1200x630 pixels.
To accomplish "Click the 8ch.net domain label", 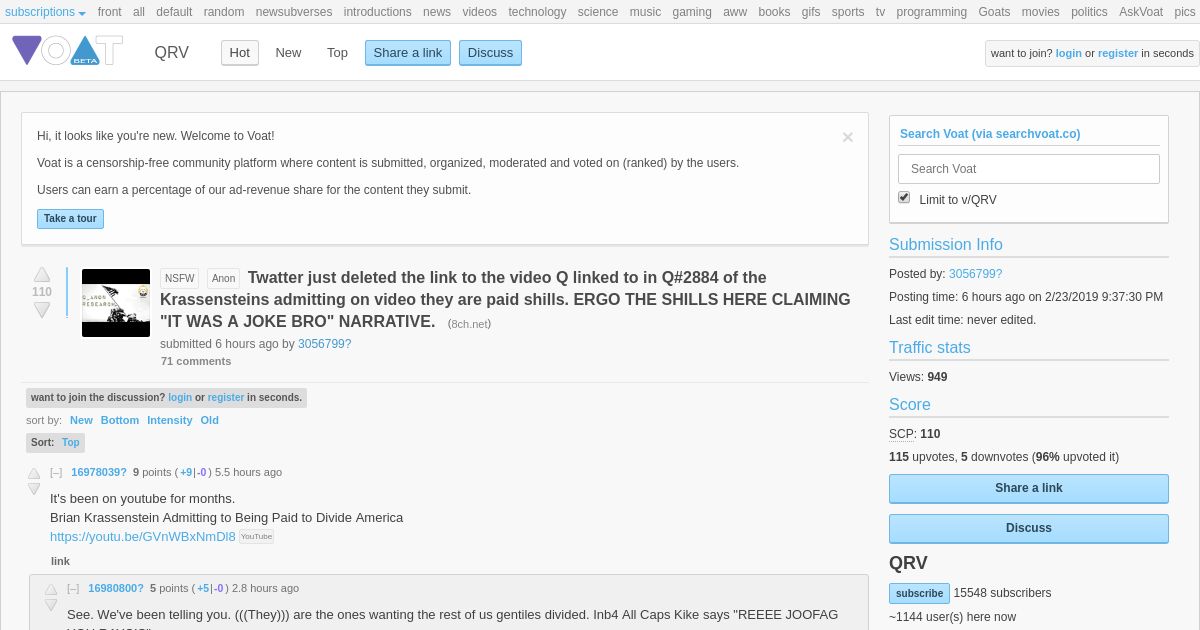I will pos(469,324).
